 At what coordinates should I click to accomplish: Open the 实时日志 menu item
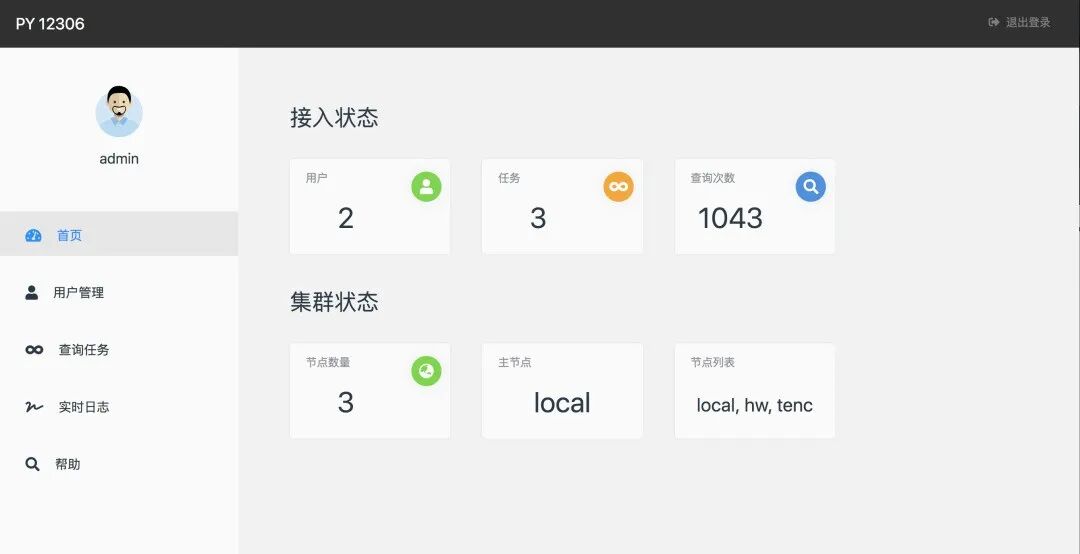tap(119, 407)
